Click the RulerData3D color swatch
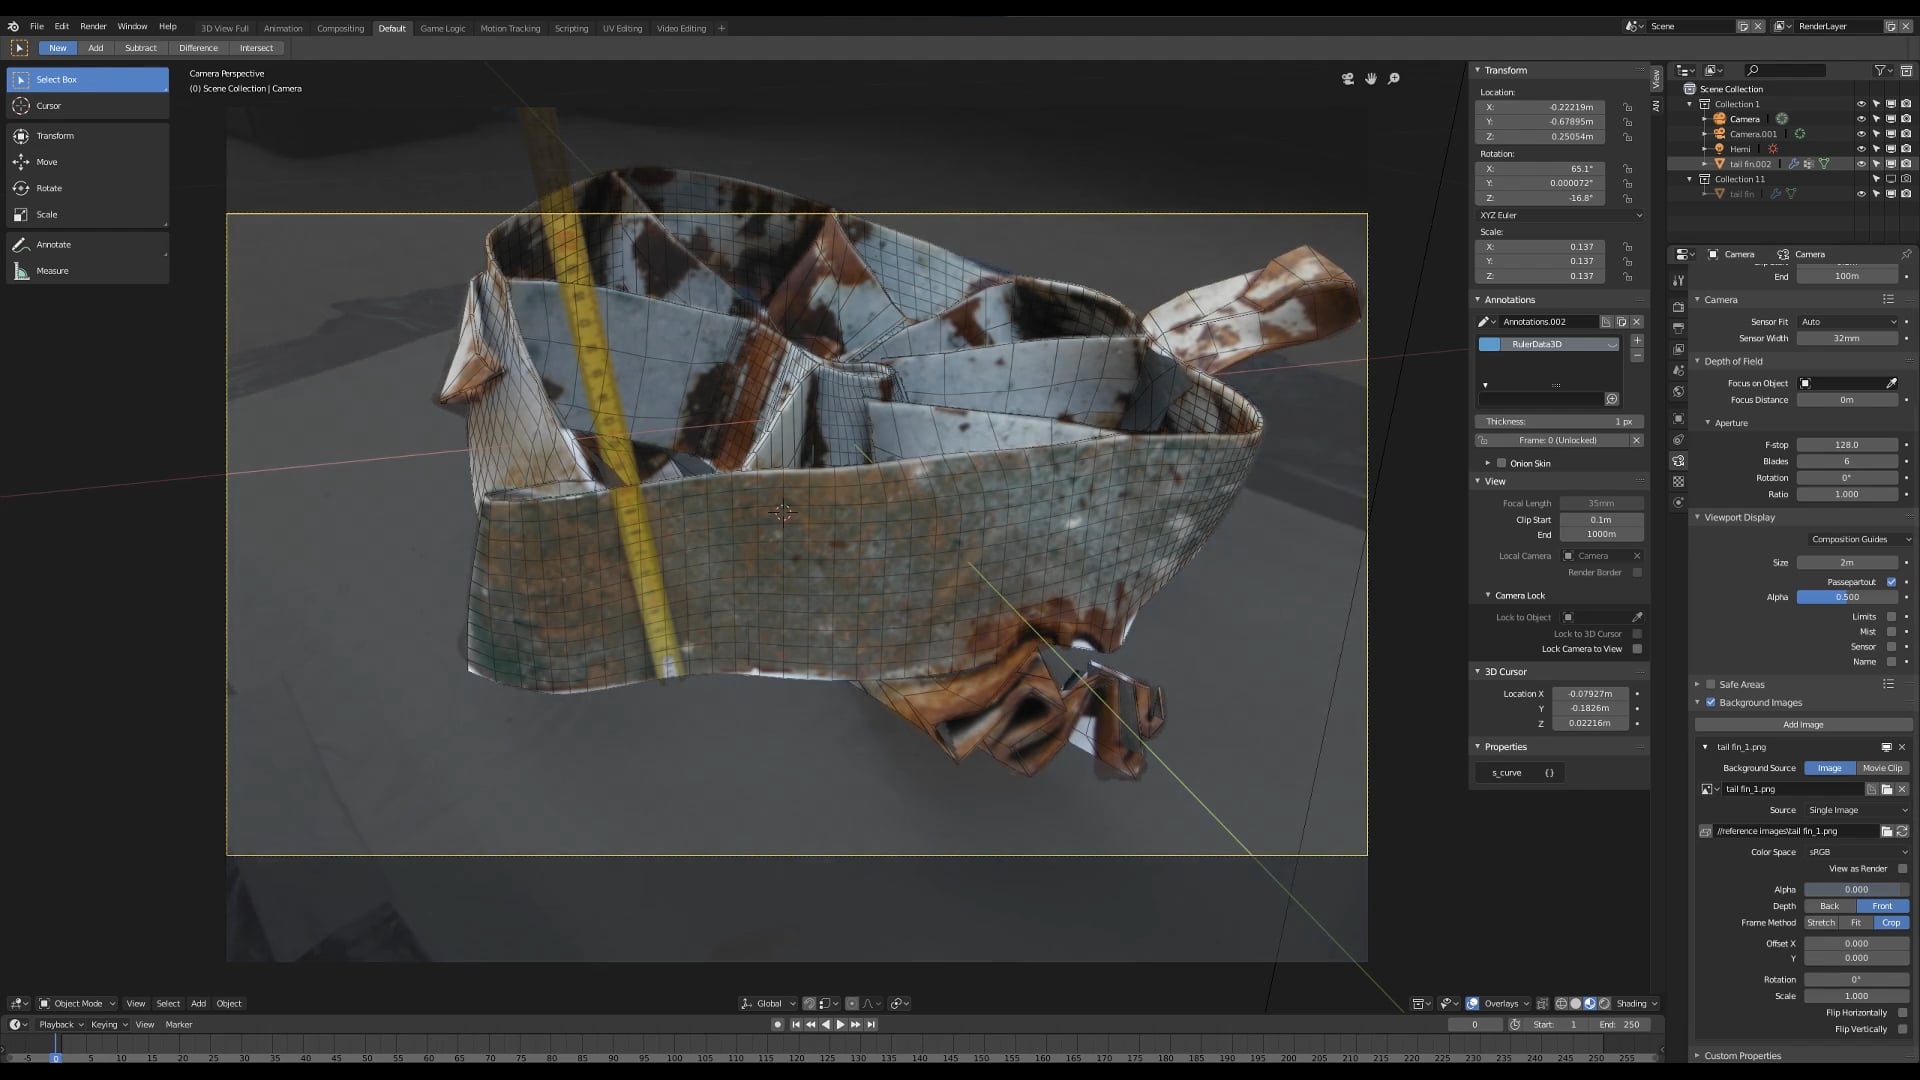Image resolution: width=1920 pixels, height=1080 pixels. (1489, 344)
